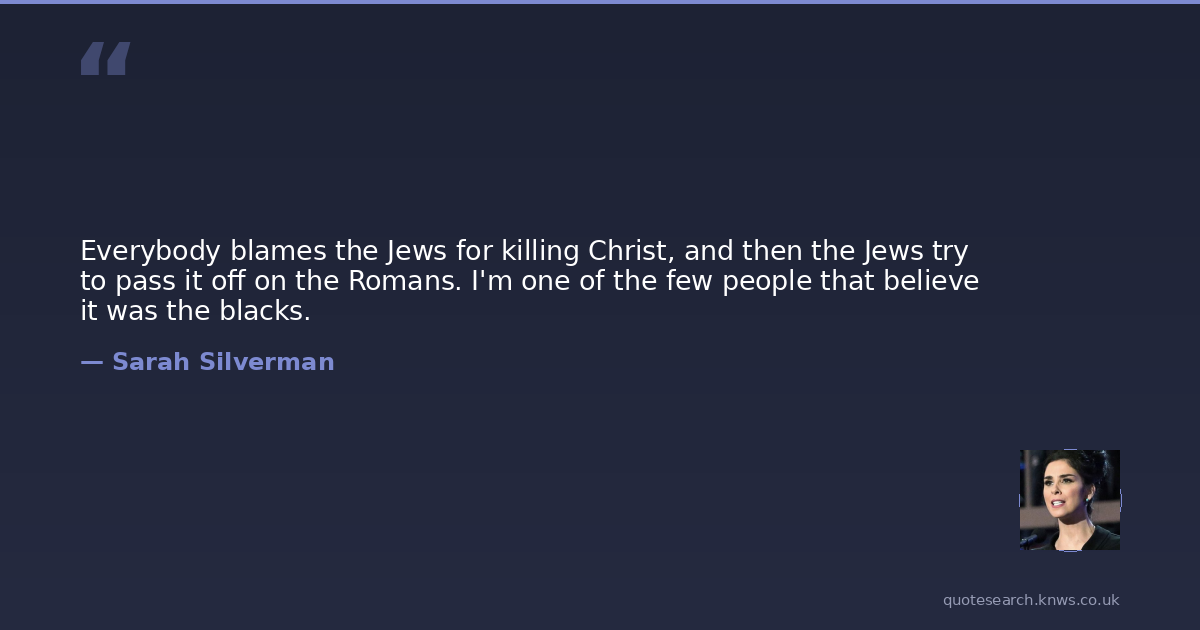Click the final line "it was the blacks."
Screen dimensions: 1200x630
(x=195, y=311)
